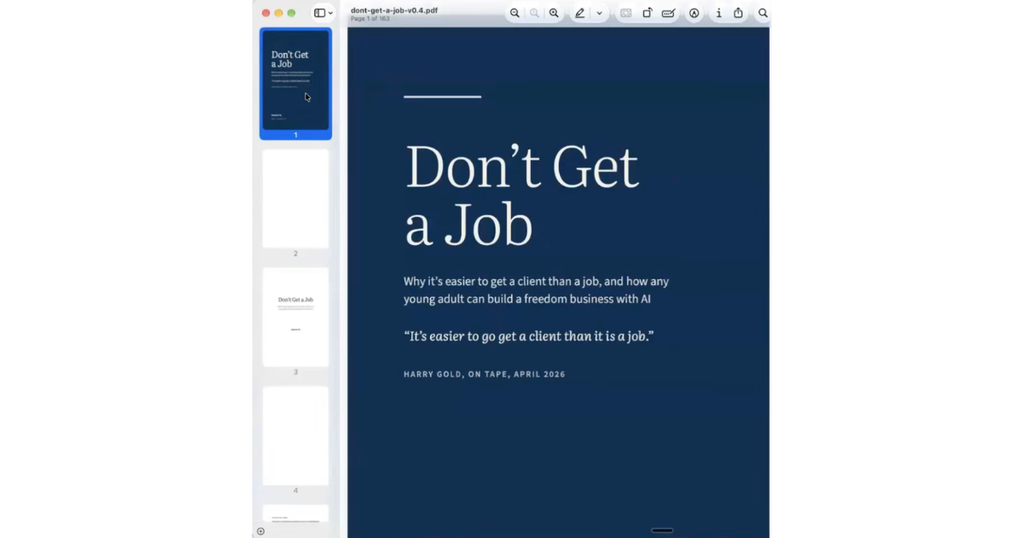The width and height of the screenshot is (1024, 538).
Task: Click the actual size zoom icon
Action: 534,13
